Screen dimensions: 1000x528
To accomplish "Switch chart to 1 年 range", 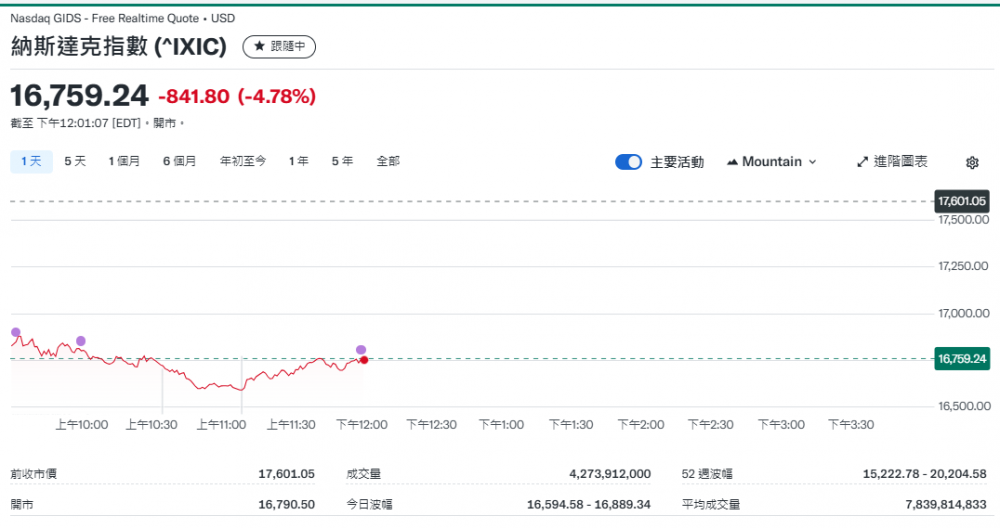I will (298, 161).
